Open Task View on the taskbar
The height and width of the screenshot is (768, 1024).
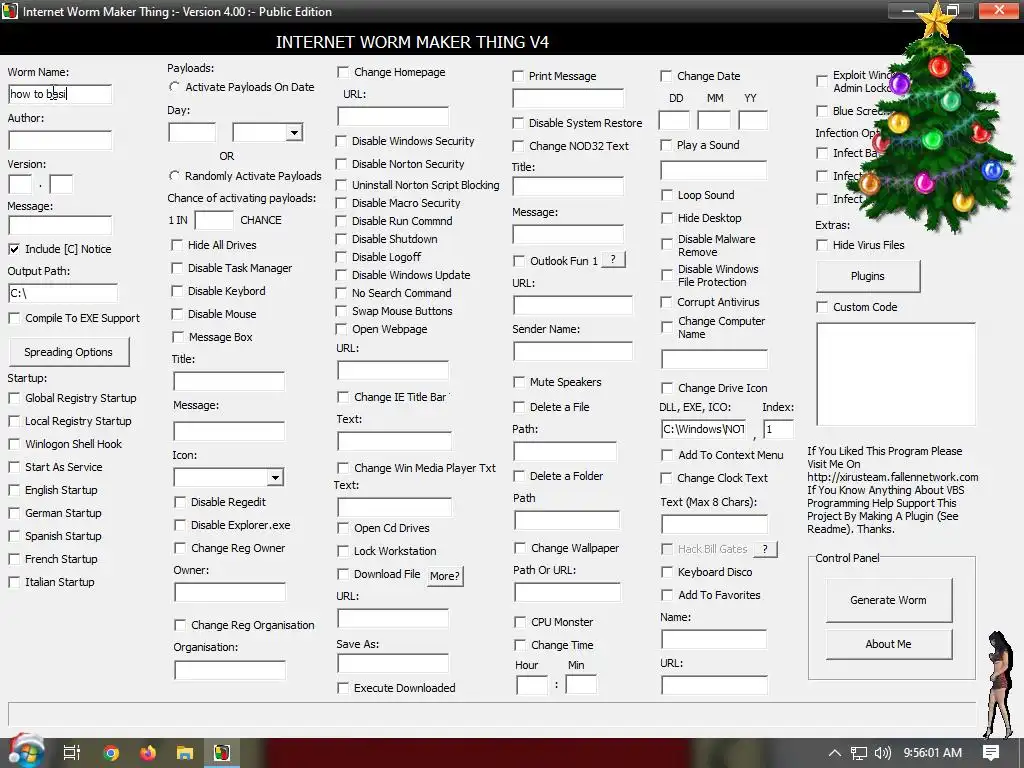pos(71,753)
